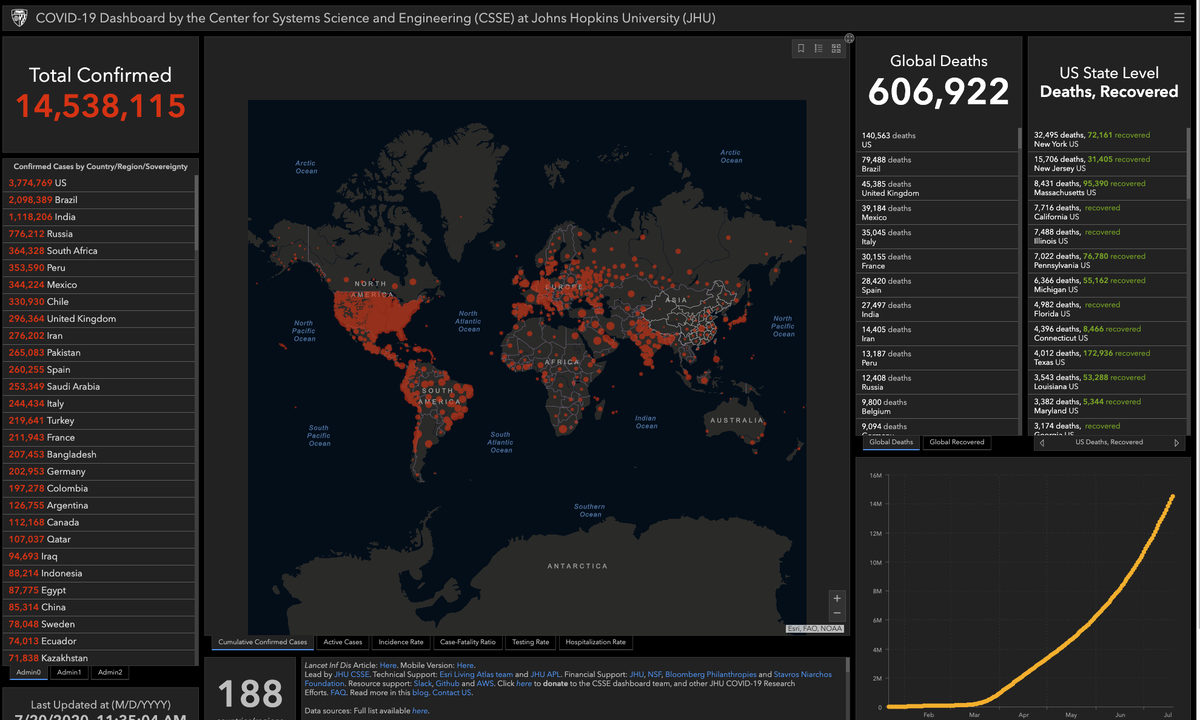The height and width of the screenshot is (720, 1200).
Task: Select Saudi Arabia in confirmed list
Action: [99, 387]
